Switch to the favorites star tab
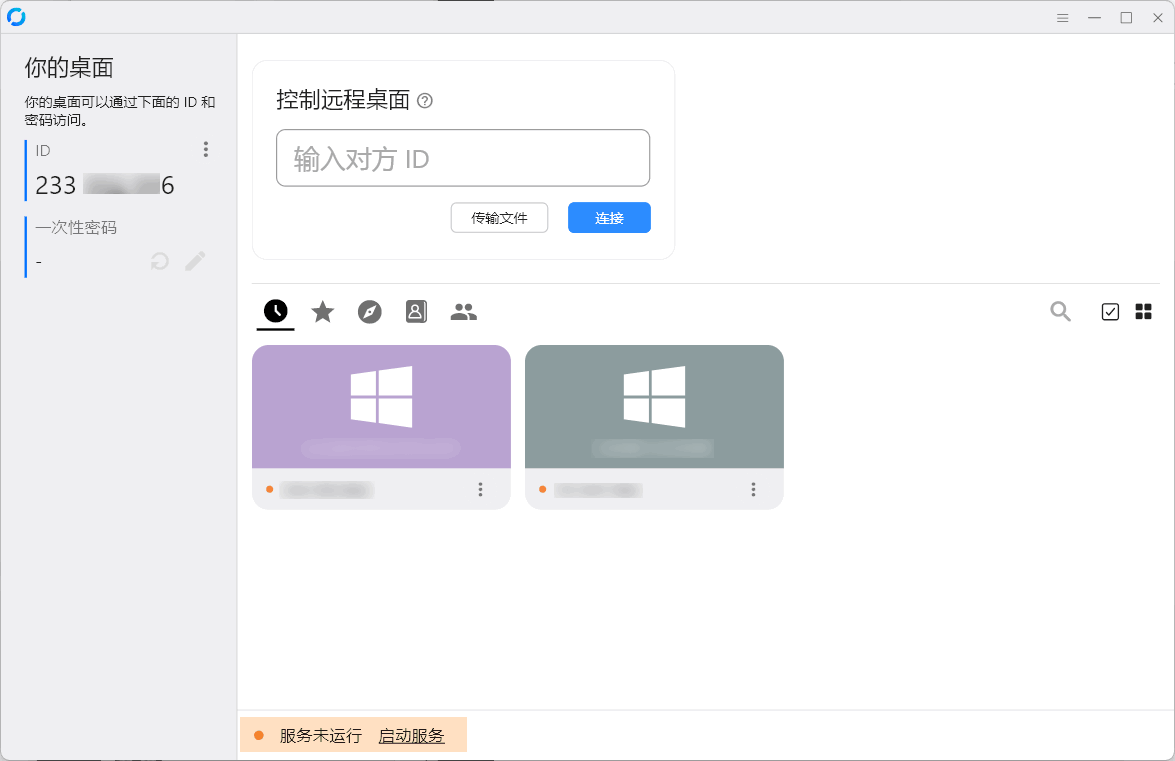1175x761 pixels. tap(322, 312)
